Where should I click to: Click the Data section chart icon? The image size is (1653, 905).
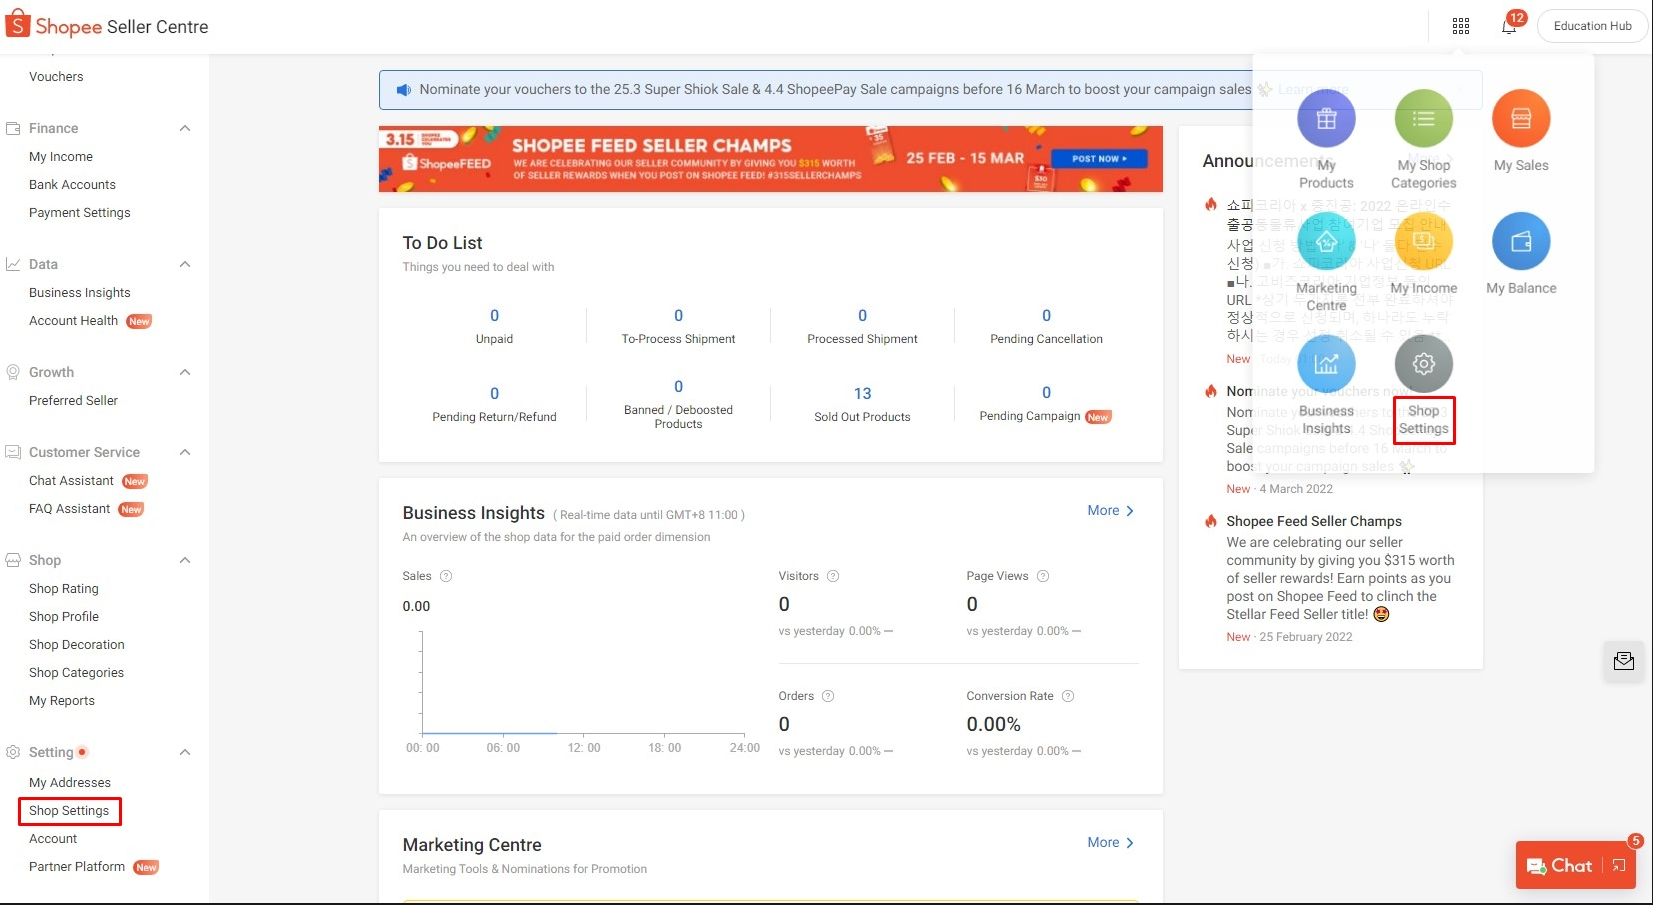coord(13,264)
